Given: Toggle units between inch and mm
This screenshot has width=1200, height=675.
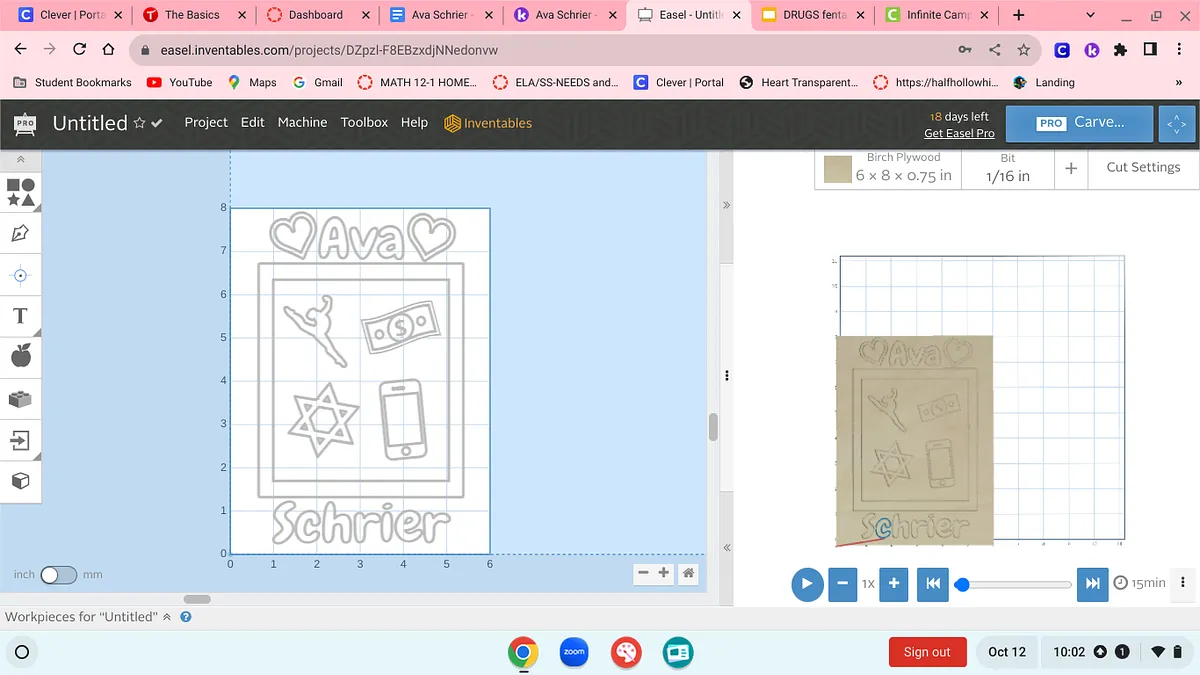Looking at the screenshot, I should pyautogui.click(x=58, y=575).
